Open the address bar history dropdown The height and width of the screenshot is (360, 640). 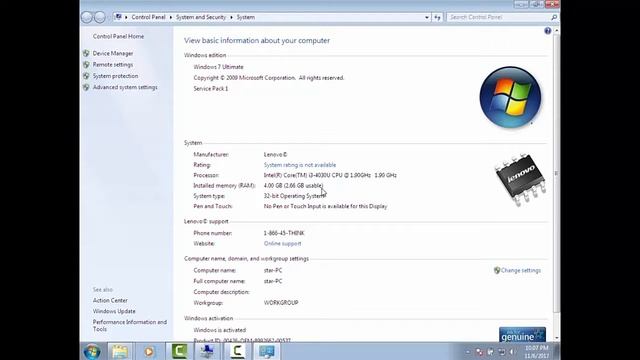pos(427,17)
